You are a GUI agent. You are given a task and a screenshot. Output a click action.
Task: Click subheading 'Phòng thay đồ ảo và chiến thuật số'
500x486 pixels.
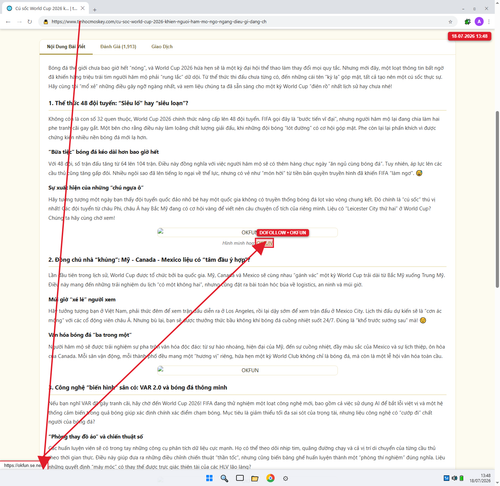(x=96, y=437)
